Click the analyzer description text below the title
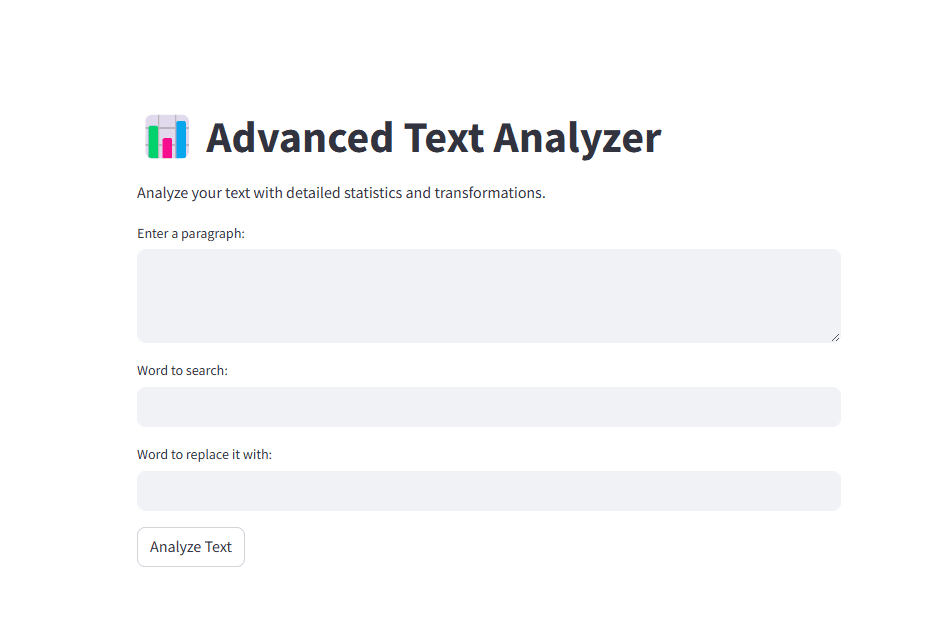Screen dimensions: 943x626 341,192
